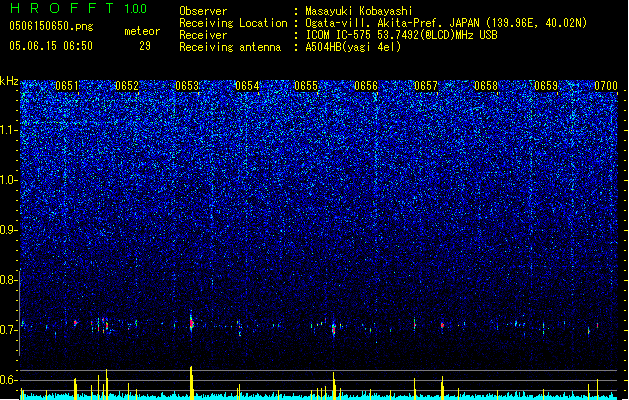Click the 0700 time marker

coord(606,86)
